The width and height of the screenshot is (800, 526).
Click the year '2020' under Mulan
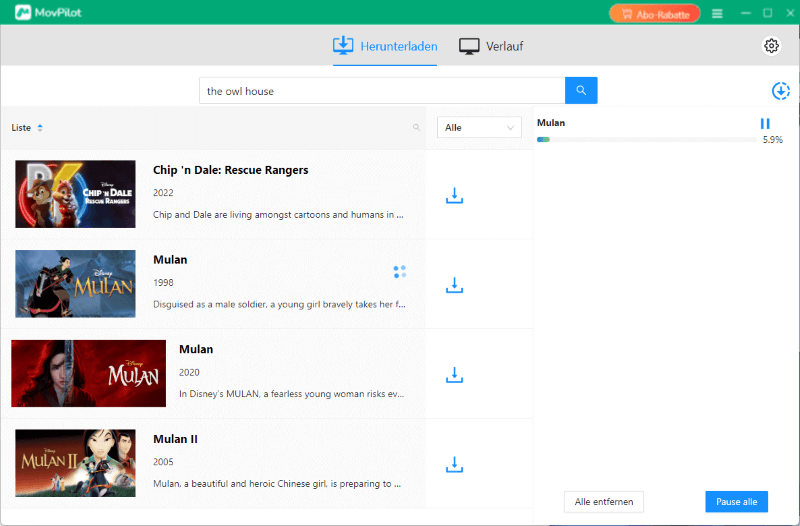pyautogui.click(x=189, y=372)
